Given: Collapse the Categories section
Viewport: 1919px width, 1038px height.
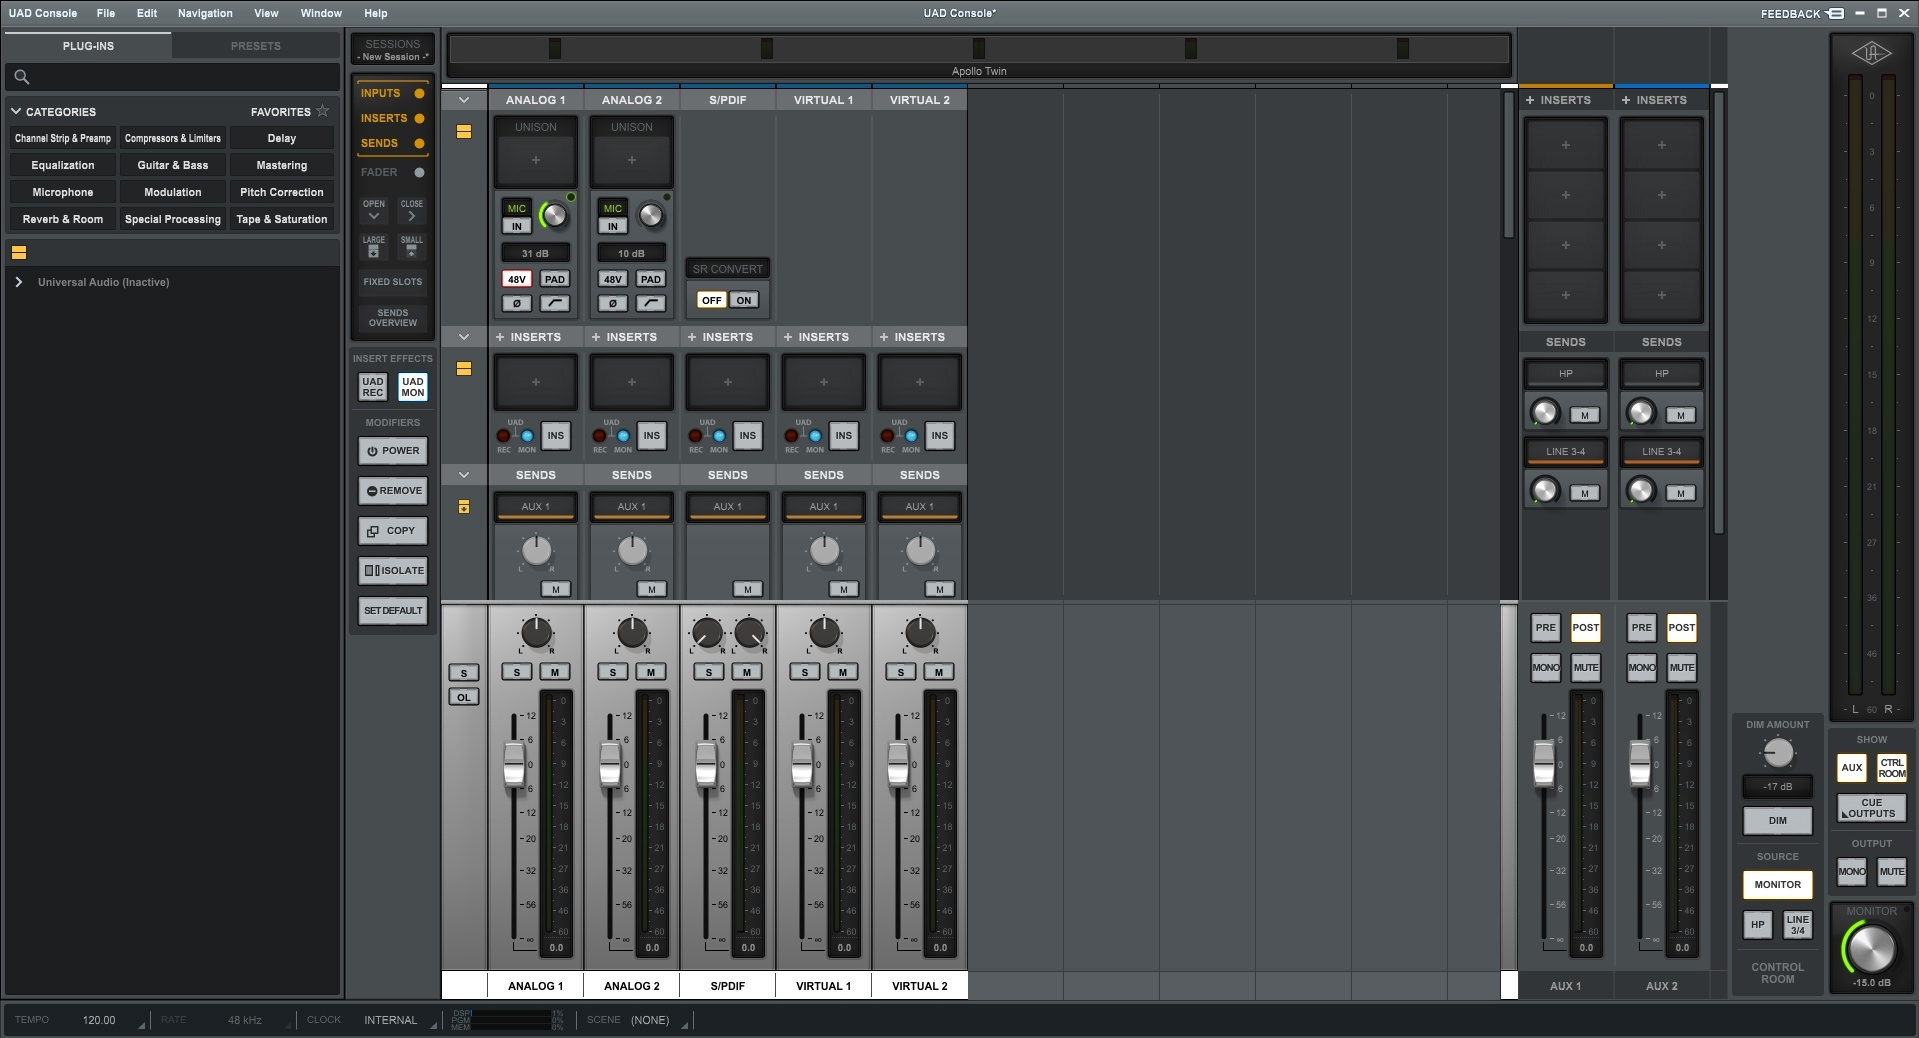Looking at the screenshot, I should coord(16,112).
